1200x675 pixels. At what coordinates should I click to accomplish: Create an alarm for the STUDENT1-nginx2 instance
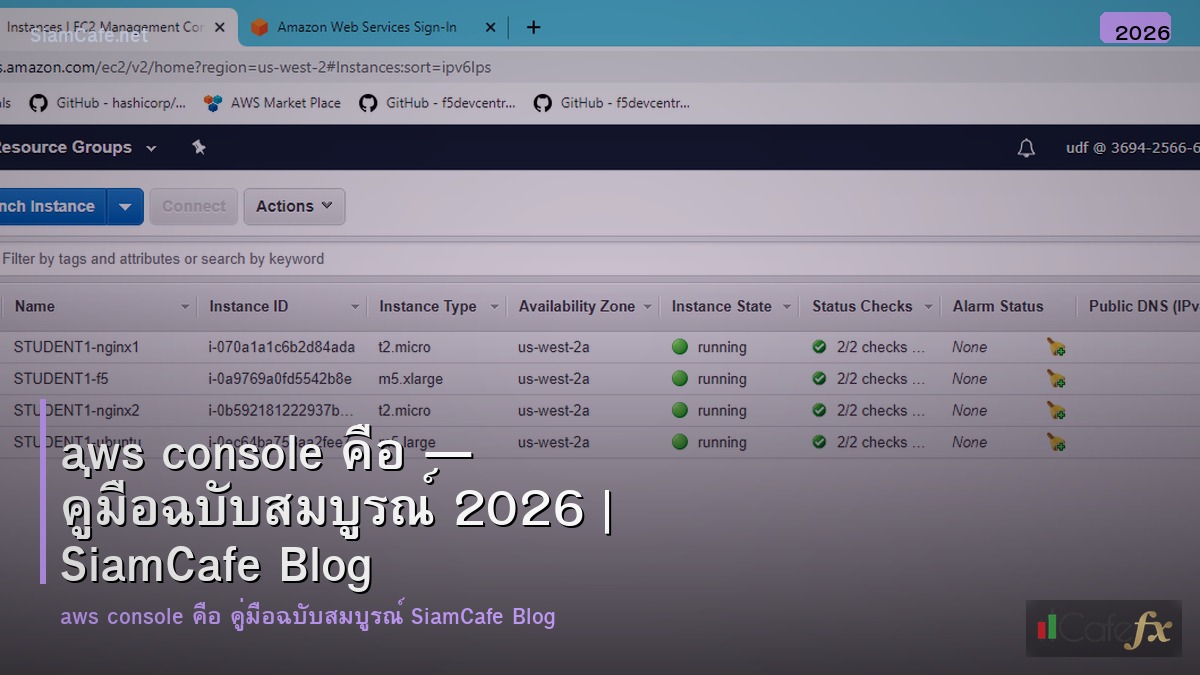(x=1056, y=410)
